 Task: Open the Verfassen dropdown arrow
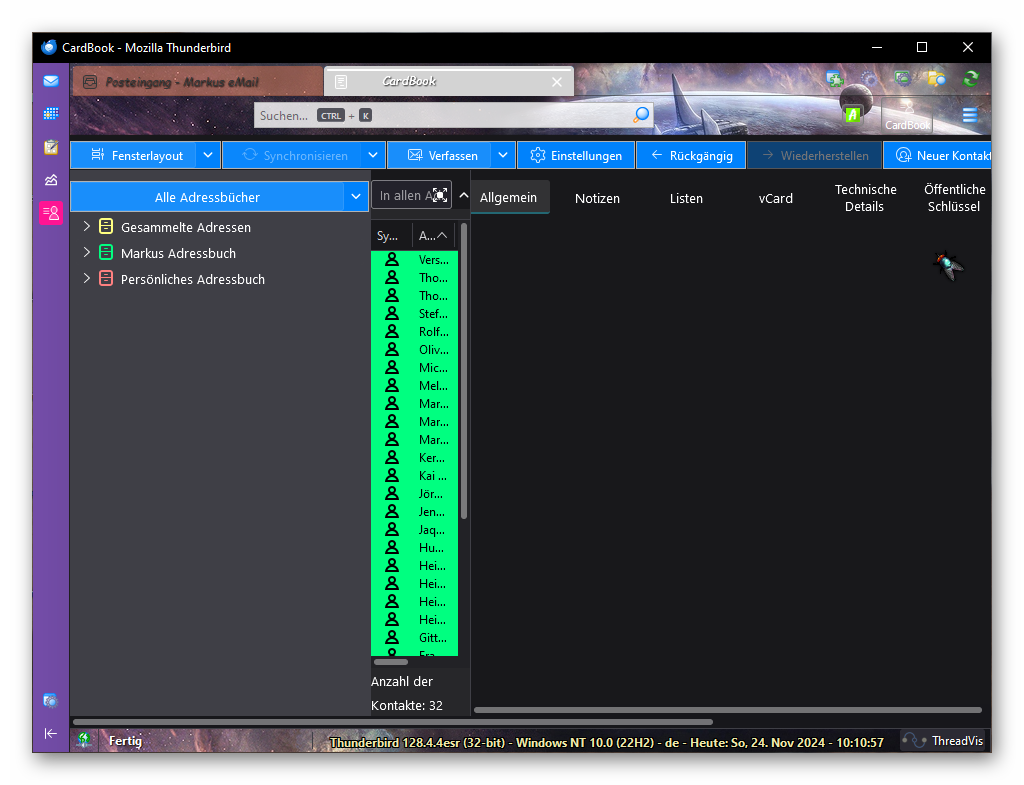click(503, 155)
